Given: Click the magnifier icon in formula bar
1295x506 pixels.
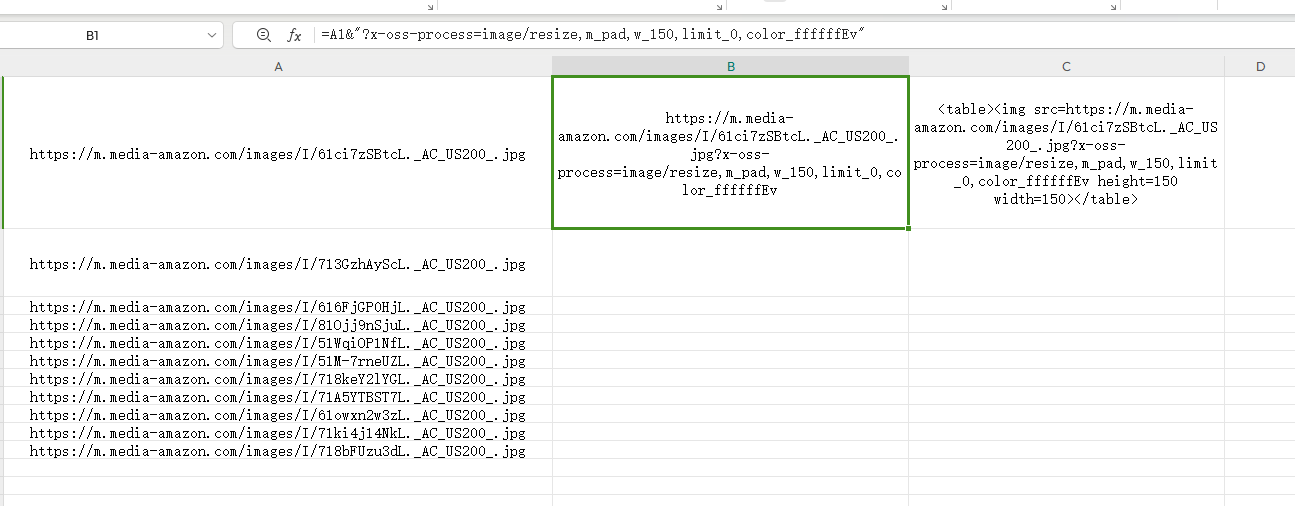Looking at the screenshot, I should (x=264, y=35).
